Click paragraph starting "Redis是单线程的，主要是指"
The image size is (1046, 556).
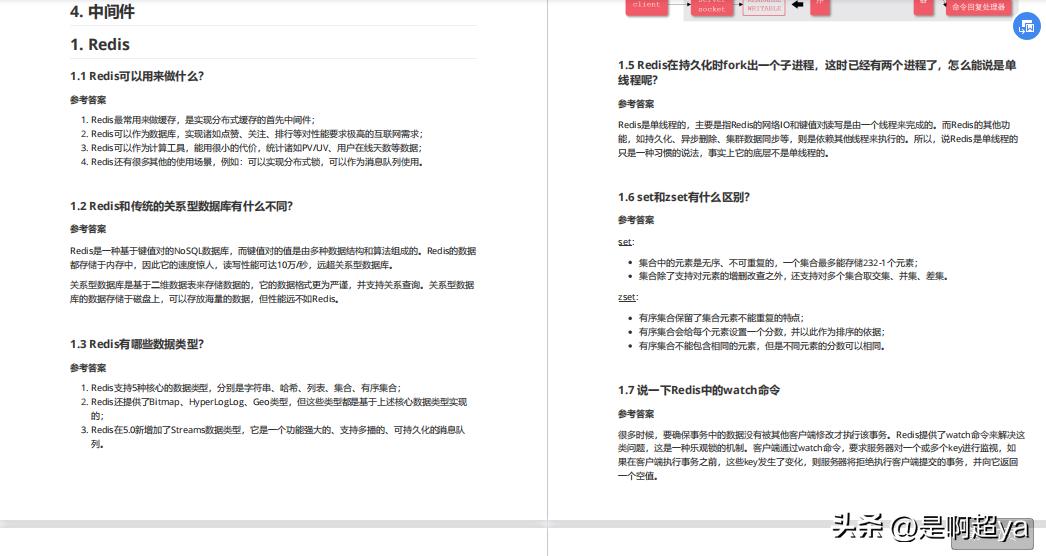(x=818, y=139)
